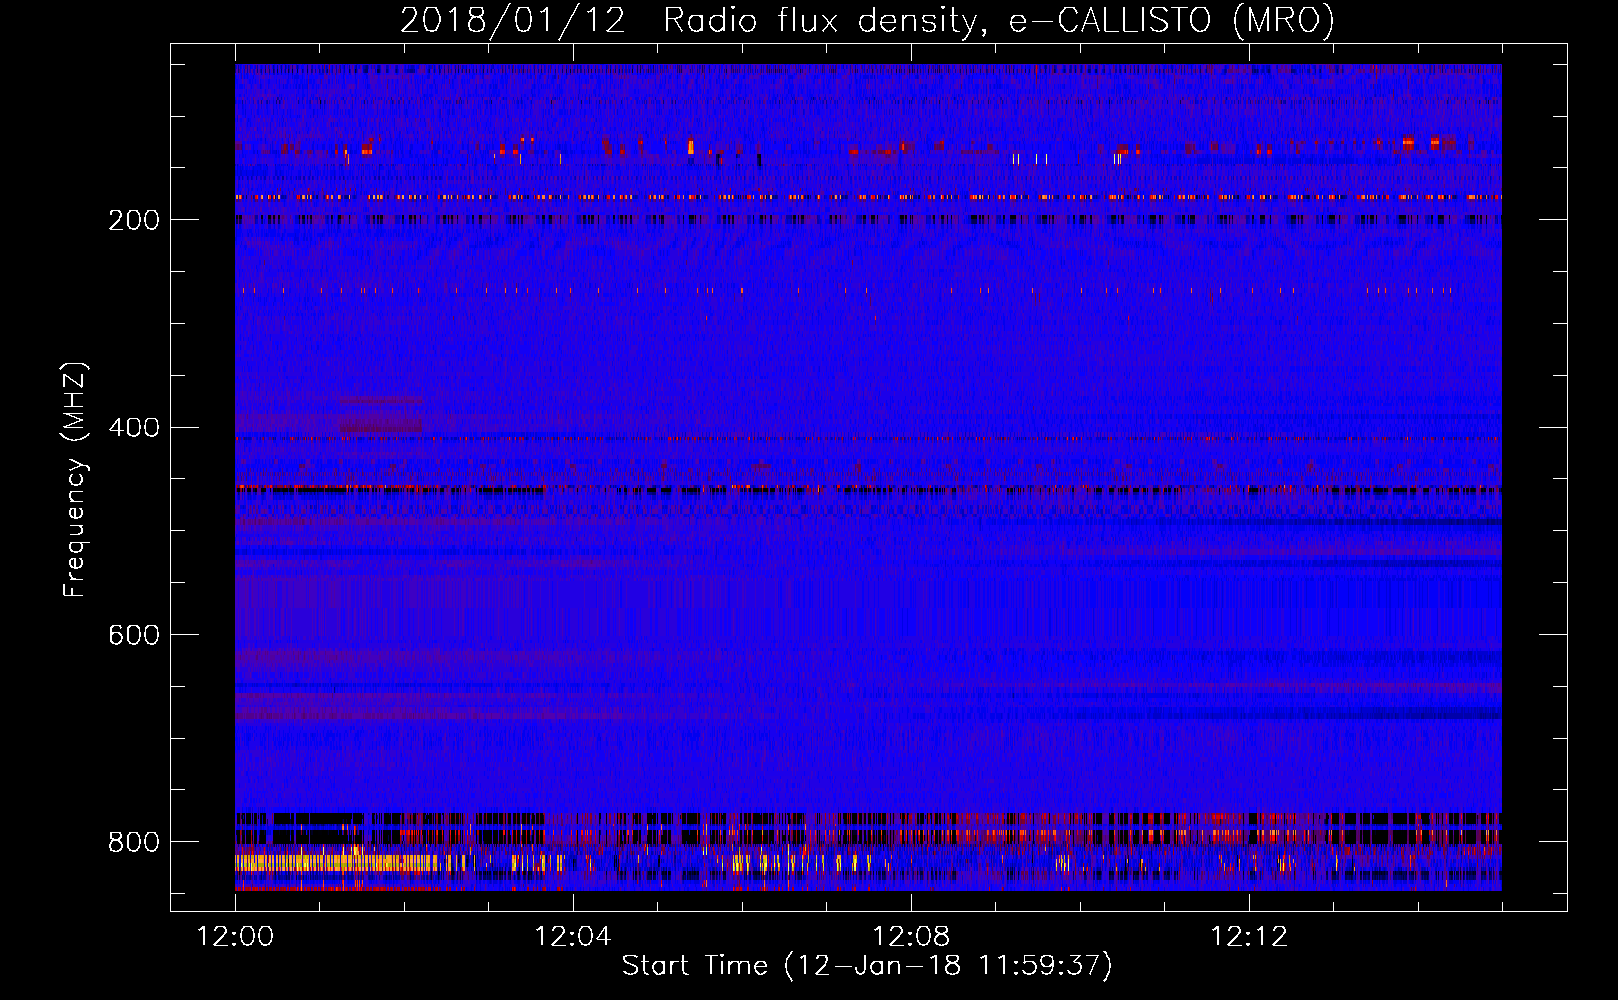The image size is (1618, 1000).
Task: Click the 12:04 time tick label
Action: click(x=573, y=937)
